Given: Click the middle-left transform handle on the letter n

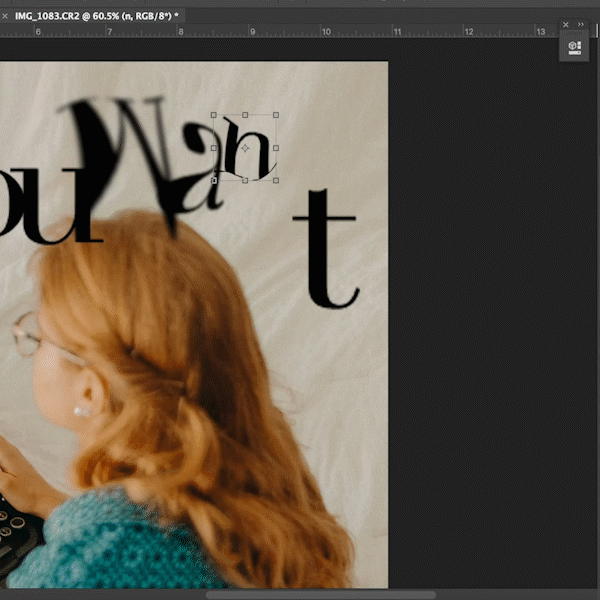Looking at the screenshot, I should pyautogui.click(x=214, y=148).
